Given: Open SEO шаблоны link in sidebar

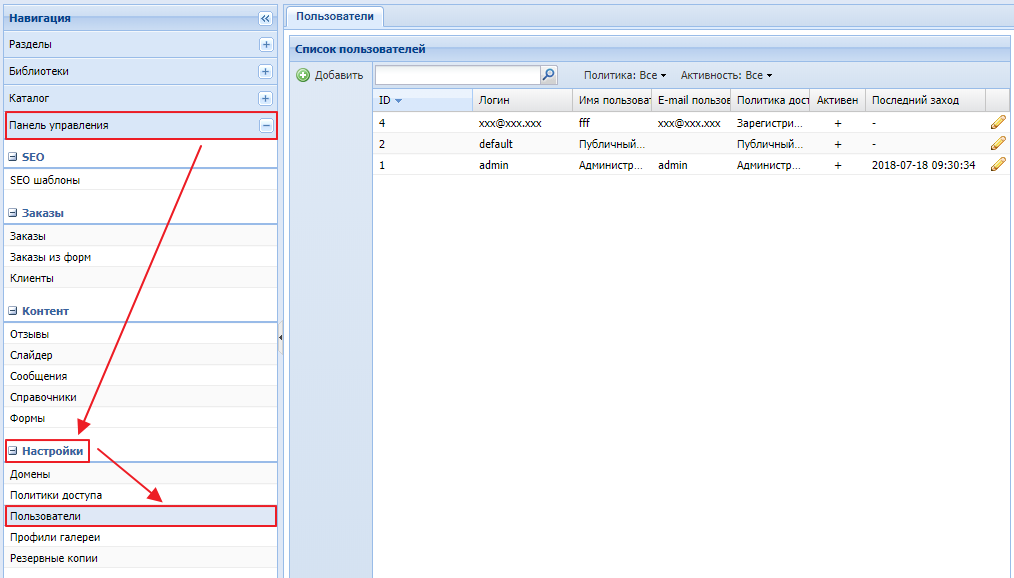Looking at the screenshot, I should tap(45, 180).
